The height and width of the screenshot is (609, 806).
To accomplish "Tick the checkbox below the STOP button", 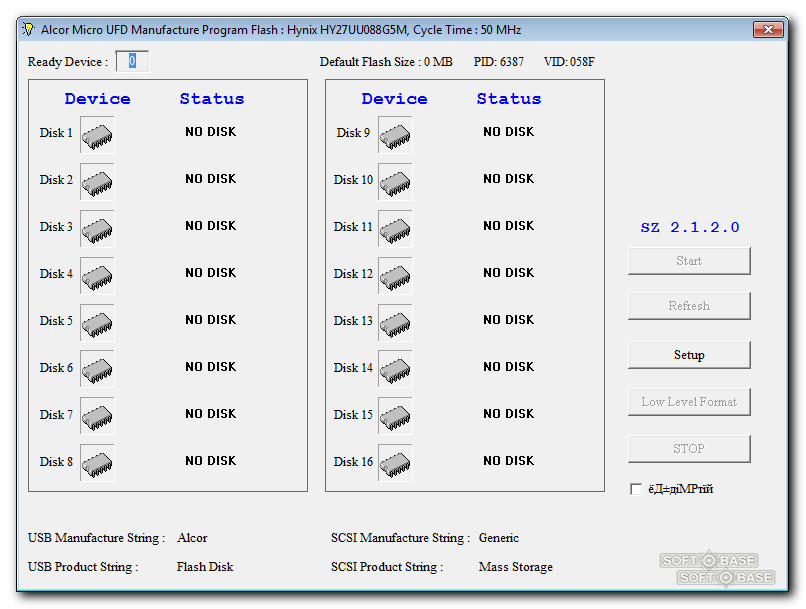I will (x=636, y=489).
